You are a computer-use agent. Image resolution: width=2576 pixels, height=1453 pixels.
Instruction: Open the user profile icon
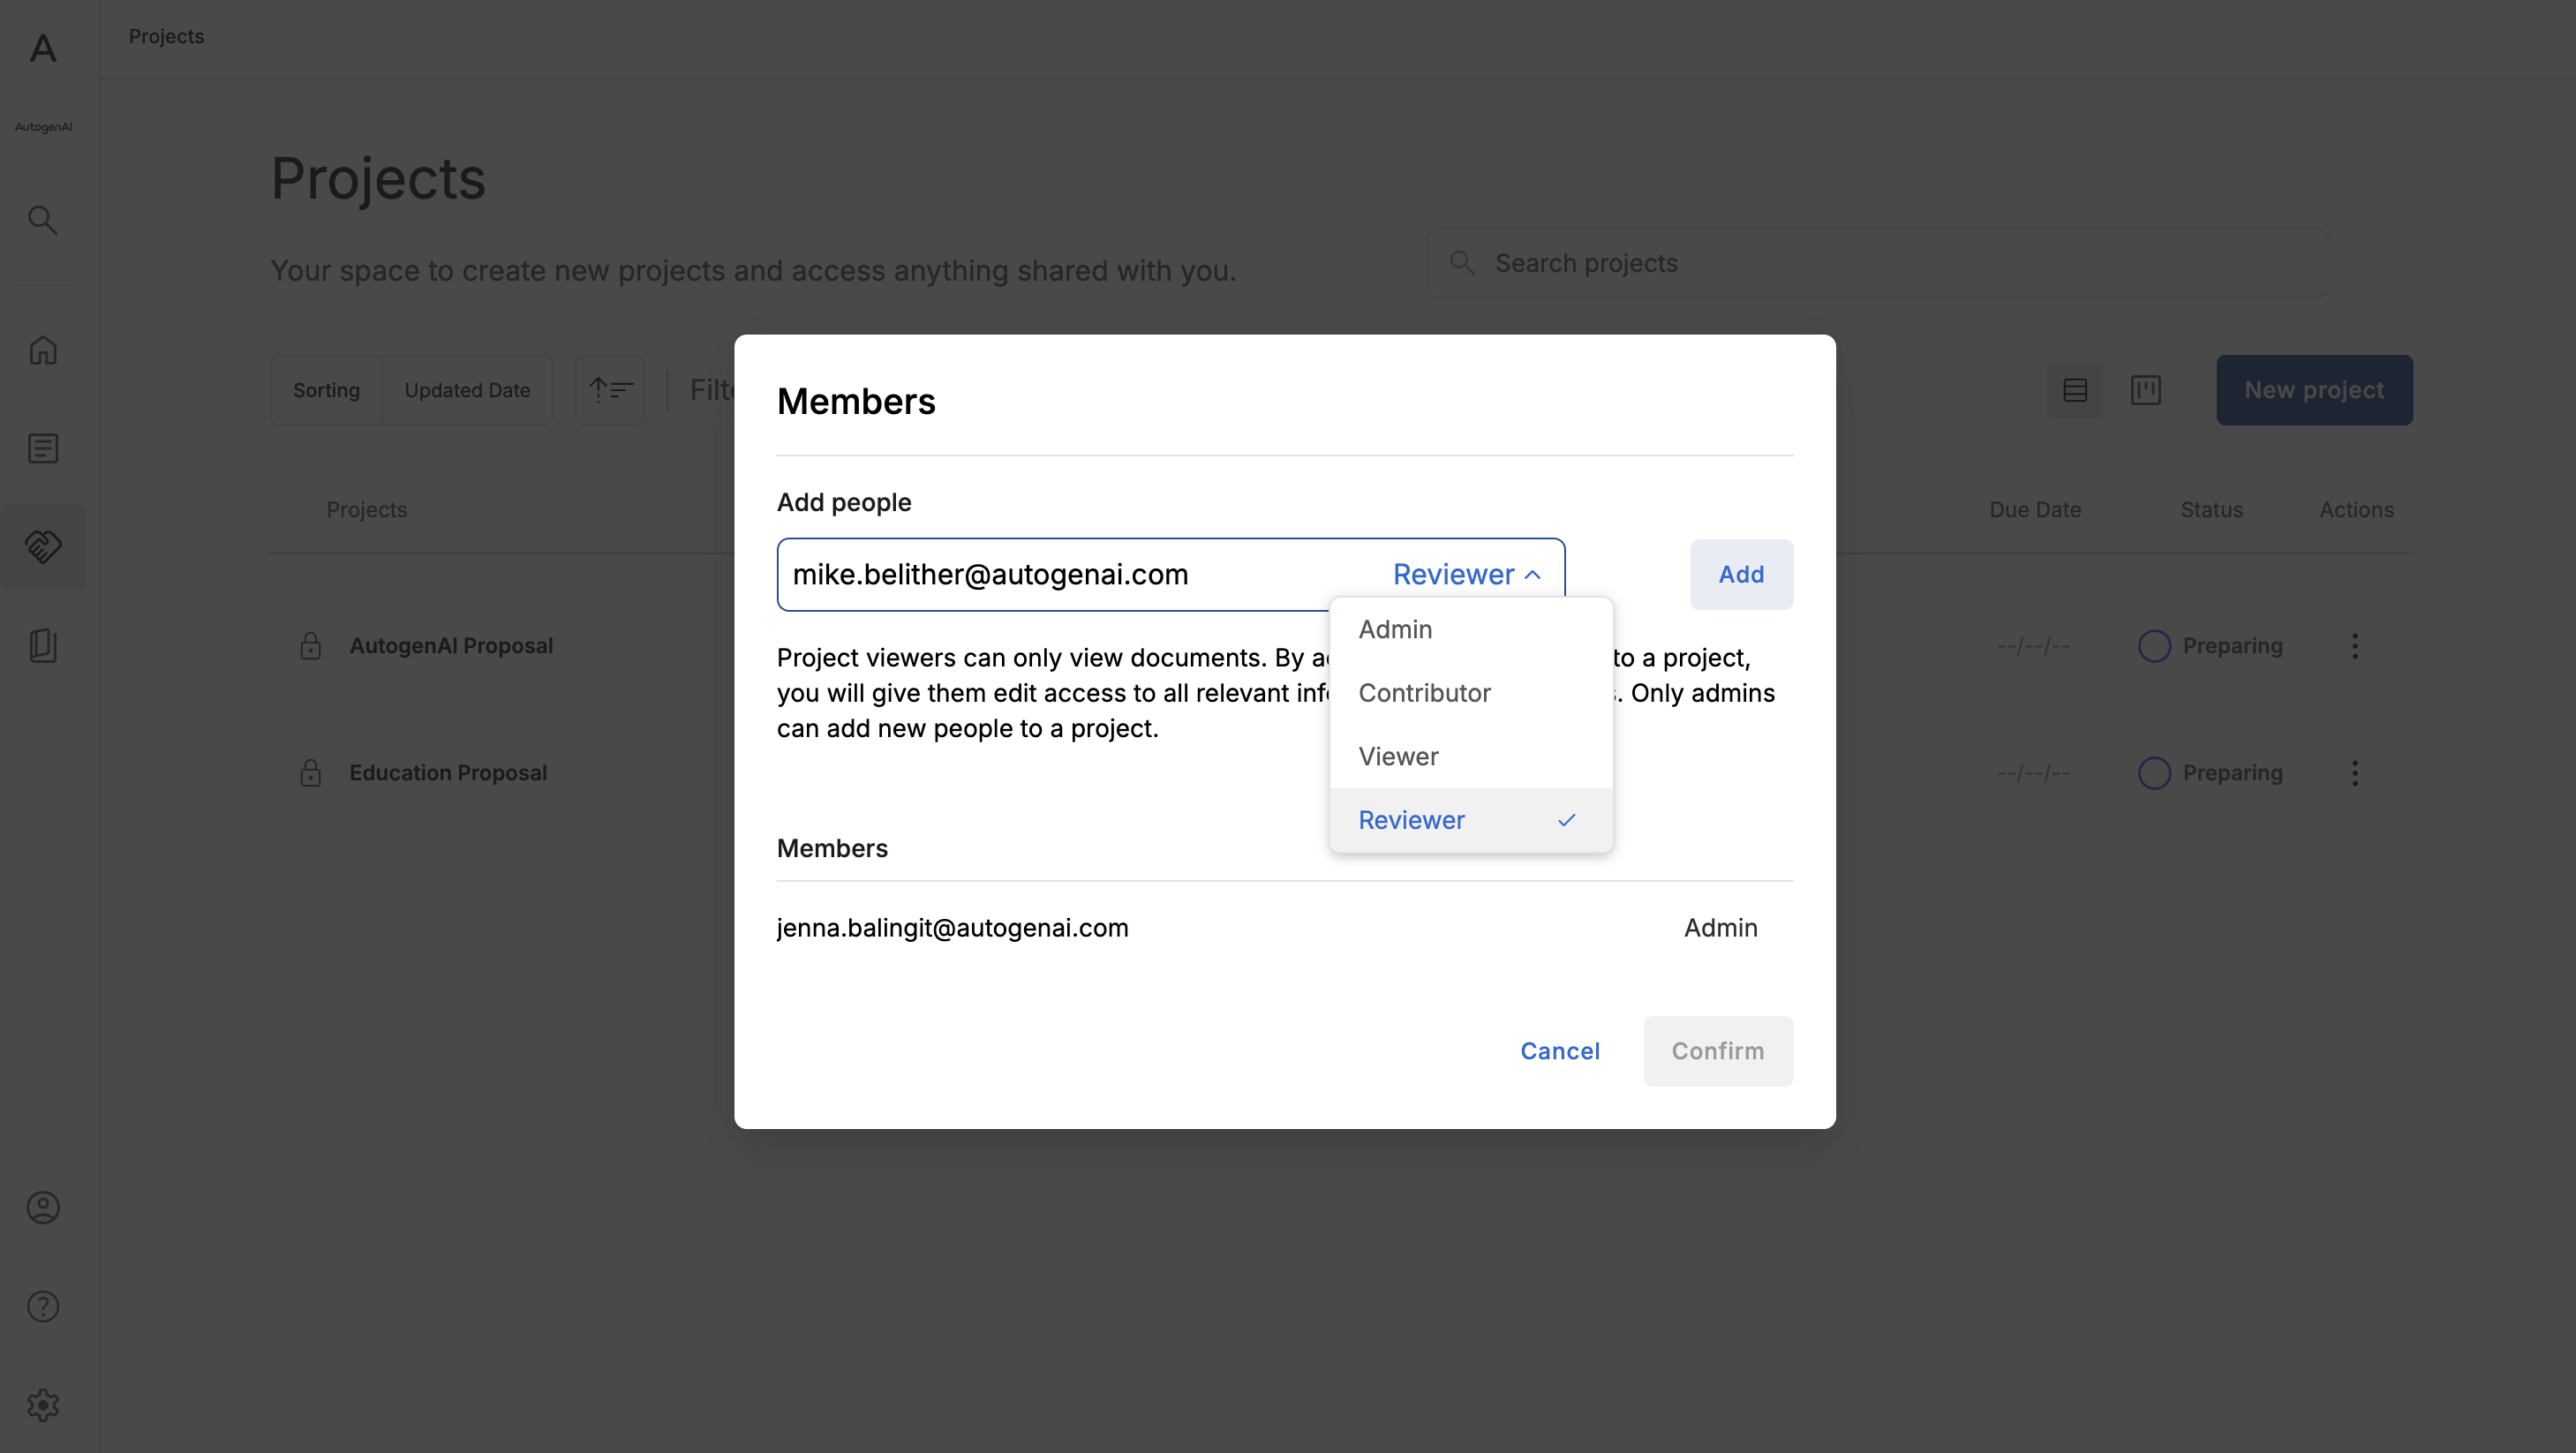click(x=43, y=1207)
